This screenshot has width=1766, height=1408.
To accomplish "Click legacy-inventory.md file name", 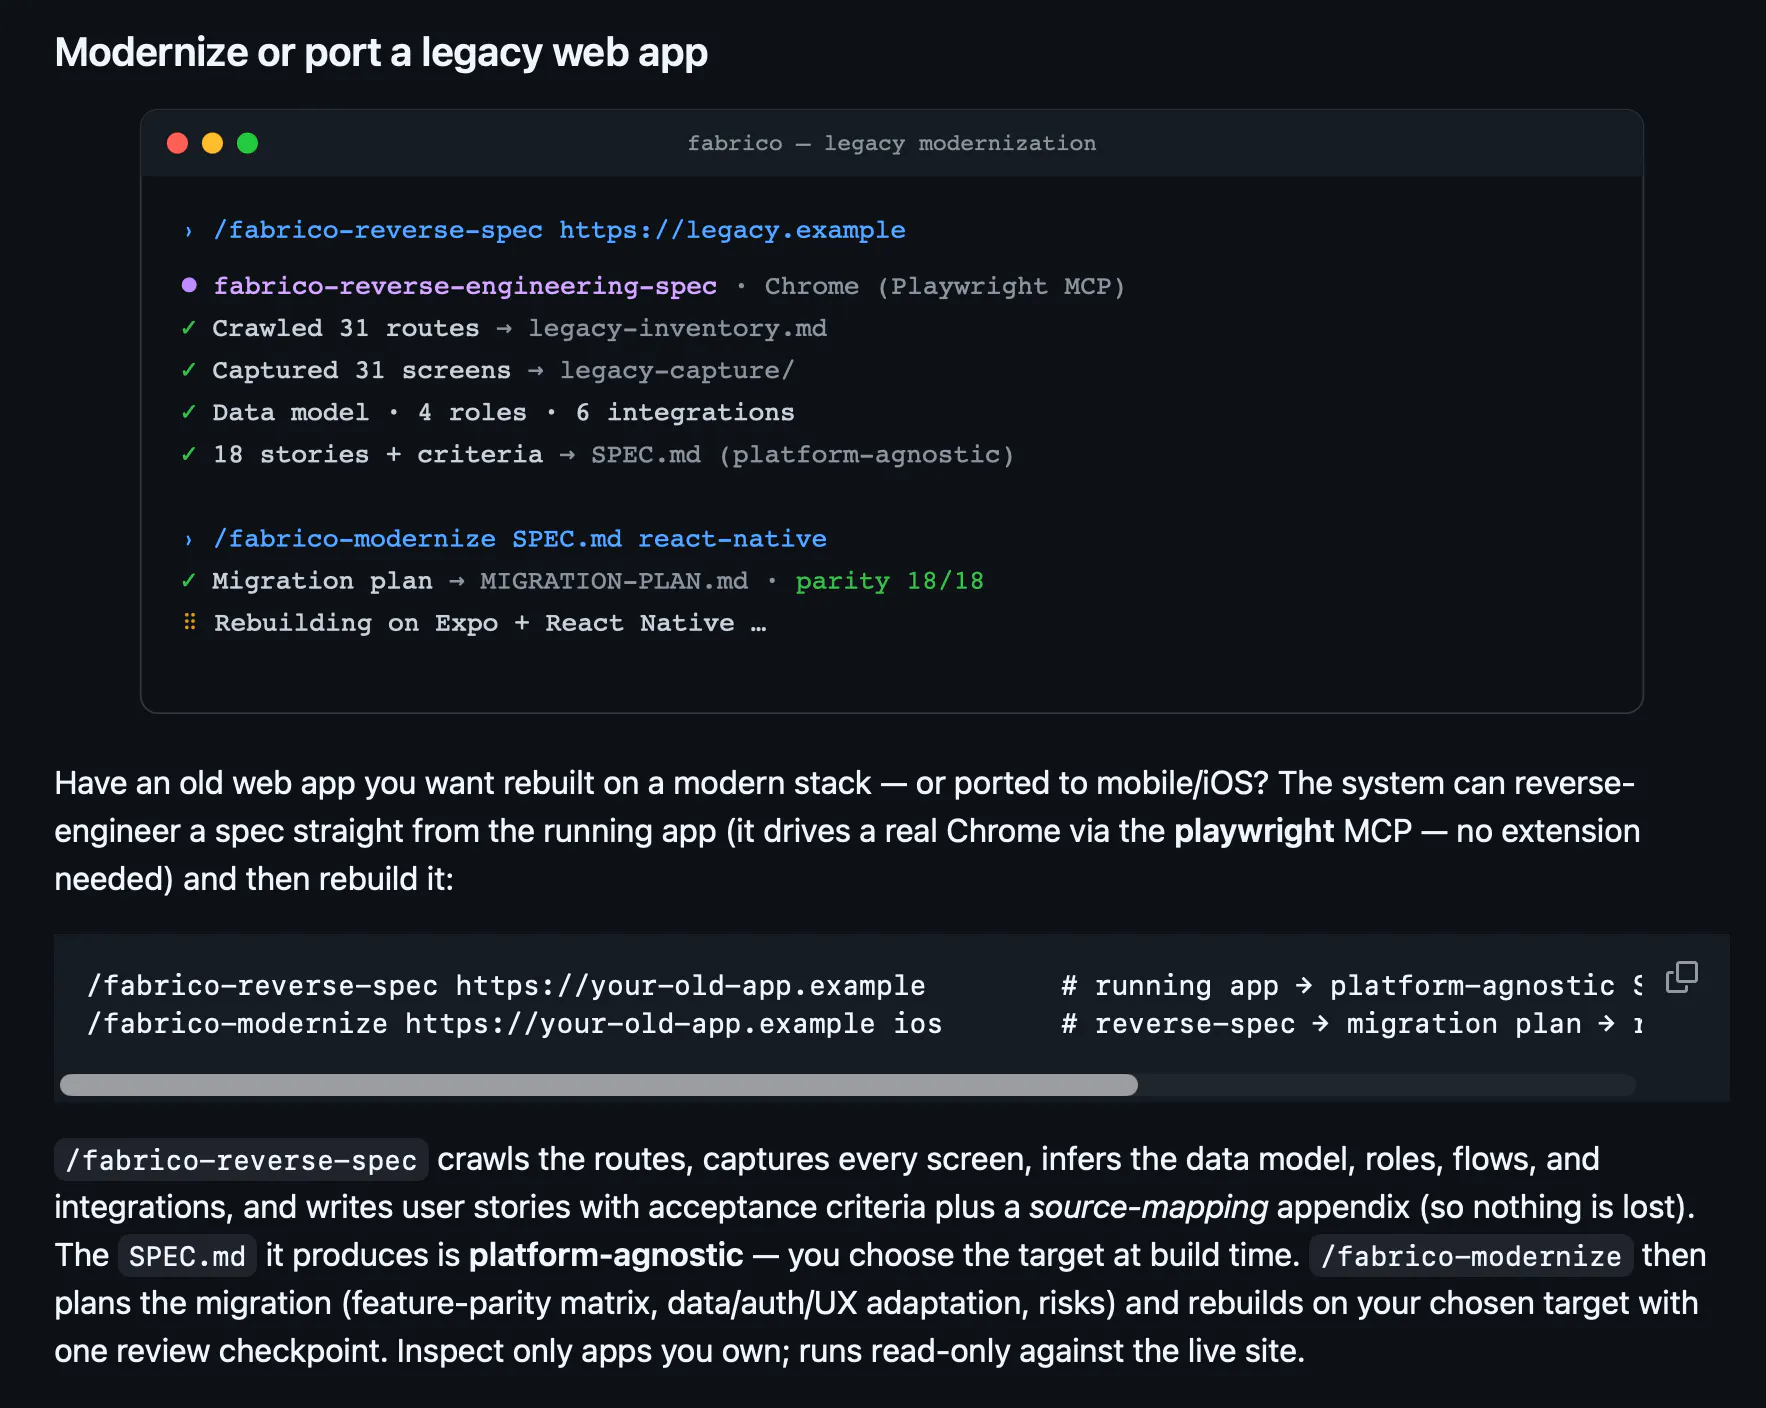I will pyautogui.click(x=677, y=328).
